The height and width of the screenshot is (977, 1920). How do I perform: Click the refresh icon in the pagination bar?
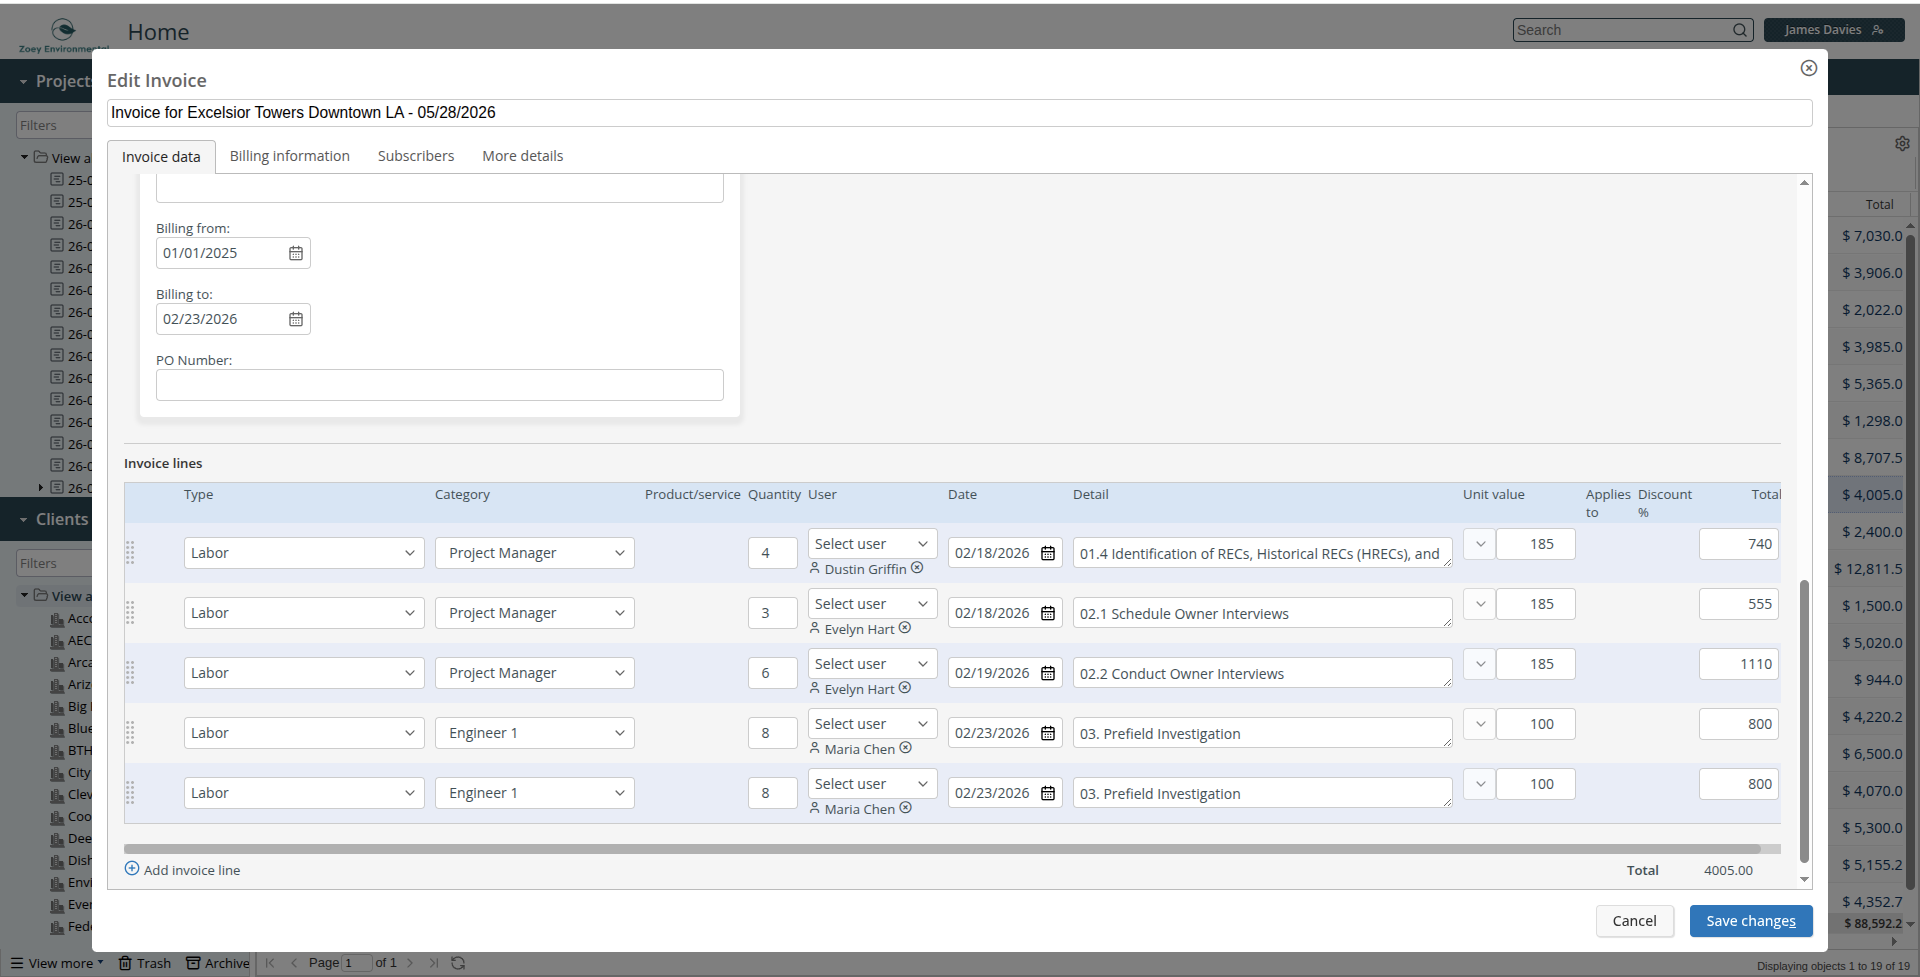458,963
